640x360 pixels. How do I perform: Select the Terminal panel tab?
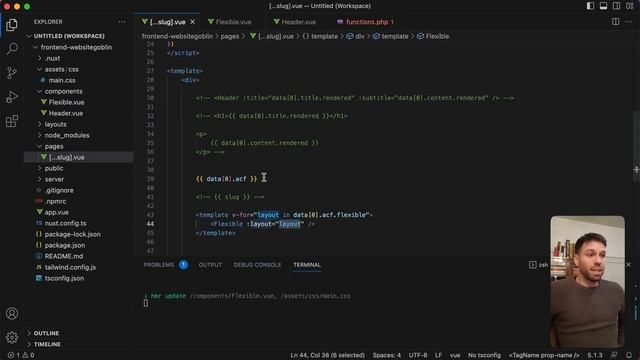pos(307,265)
